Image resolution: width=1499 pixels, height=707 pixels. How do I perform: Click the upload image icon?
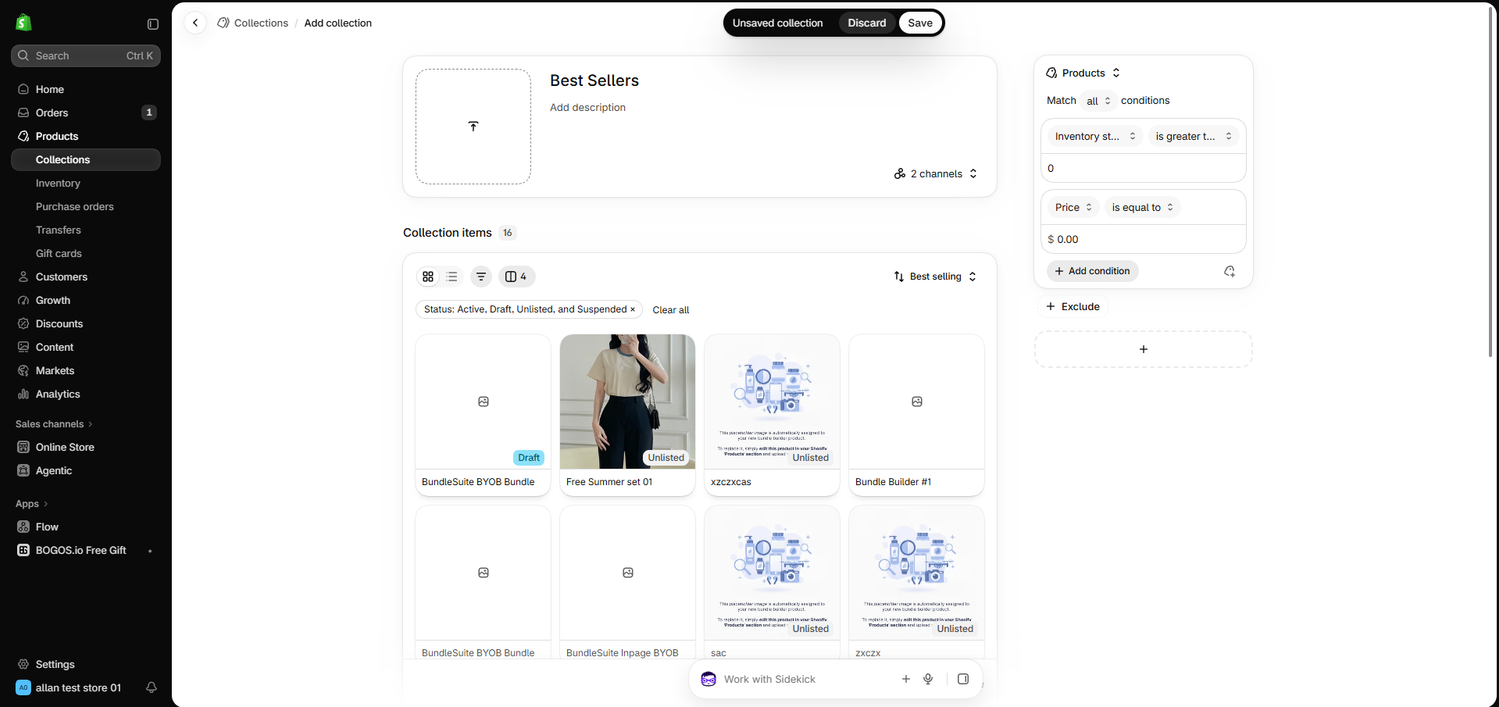pos(473,126)
